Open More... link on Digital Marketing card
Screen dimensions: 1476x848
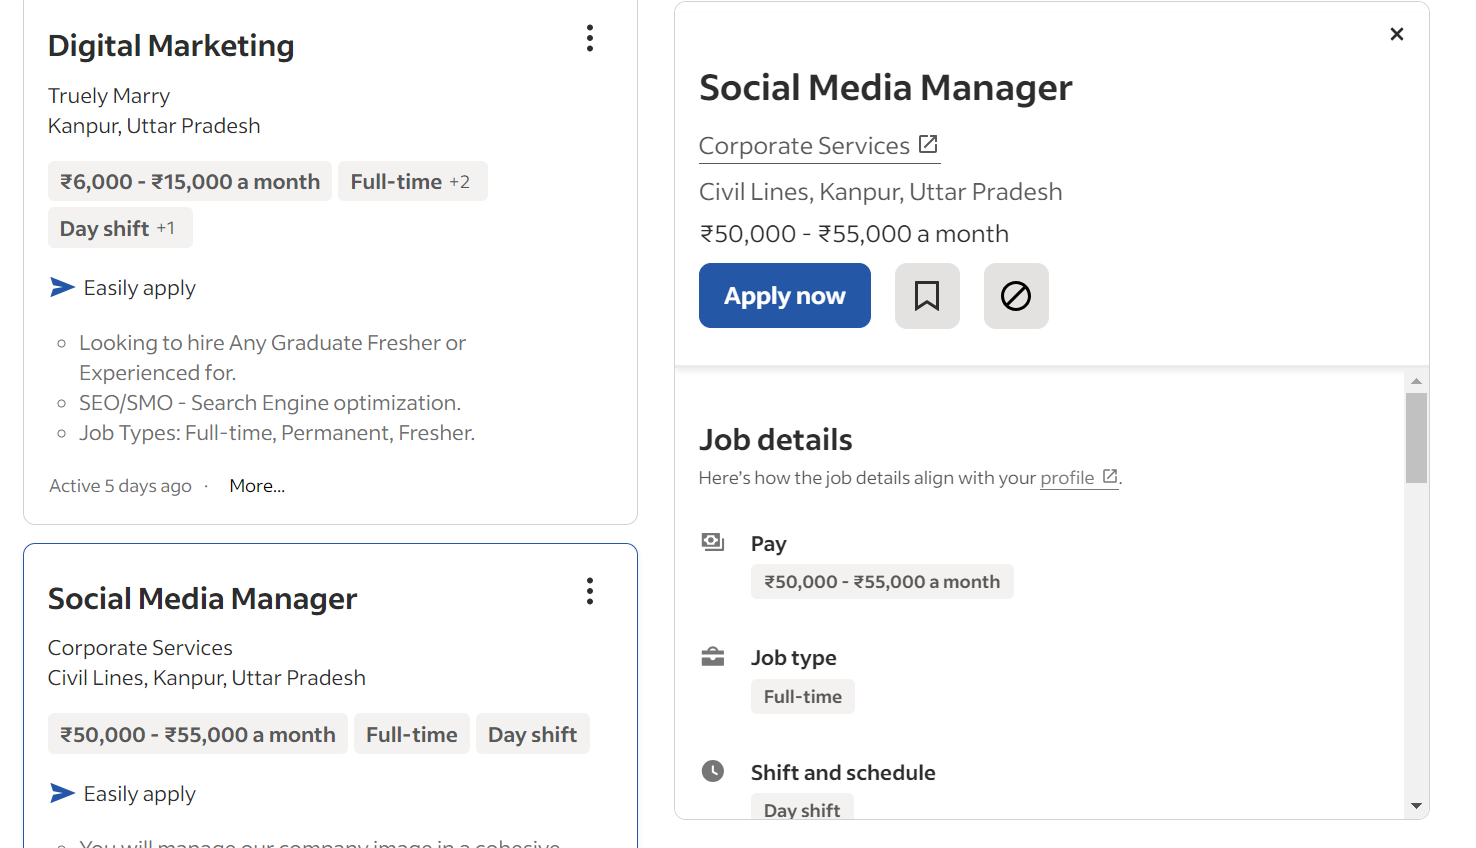pos(257,486)
